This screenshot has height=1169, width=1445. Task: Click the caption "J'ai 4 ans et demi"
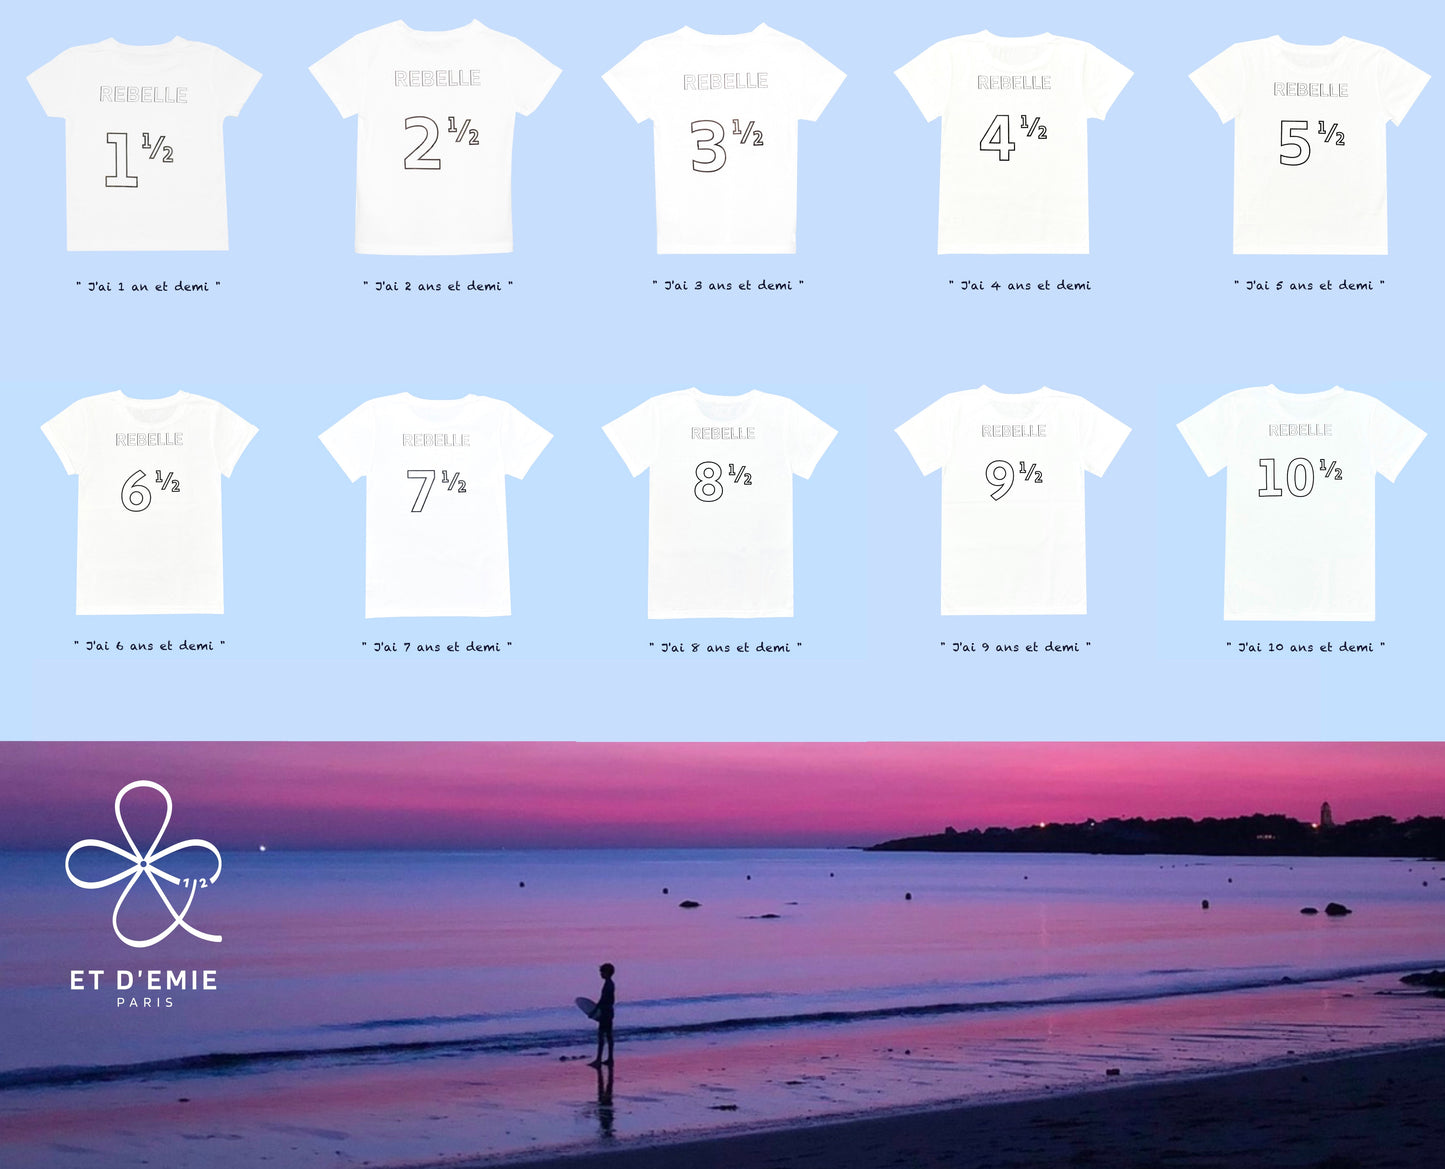[1021, 285]
